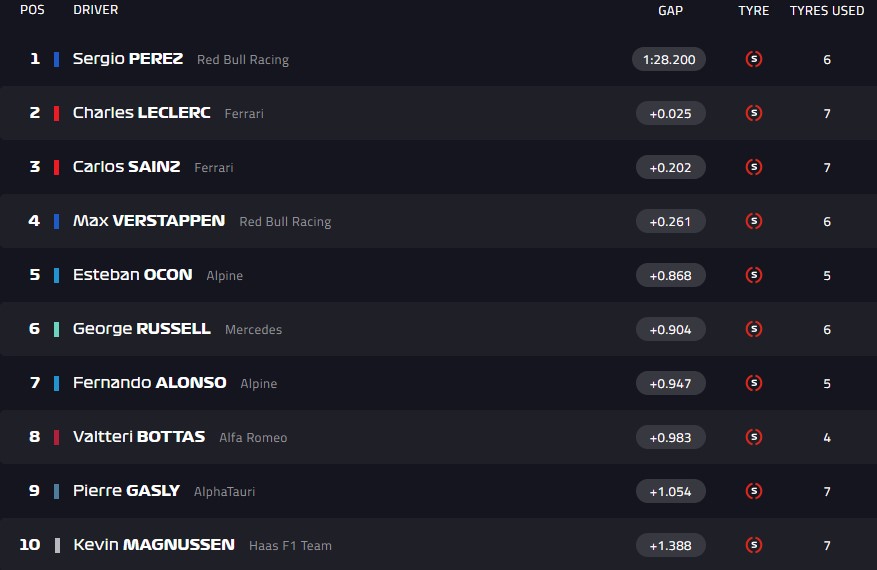Click Kevin Magnussen's soft tyre icon
877x570 pixels.
coord(754,545)
